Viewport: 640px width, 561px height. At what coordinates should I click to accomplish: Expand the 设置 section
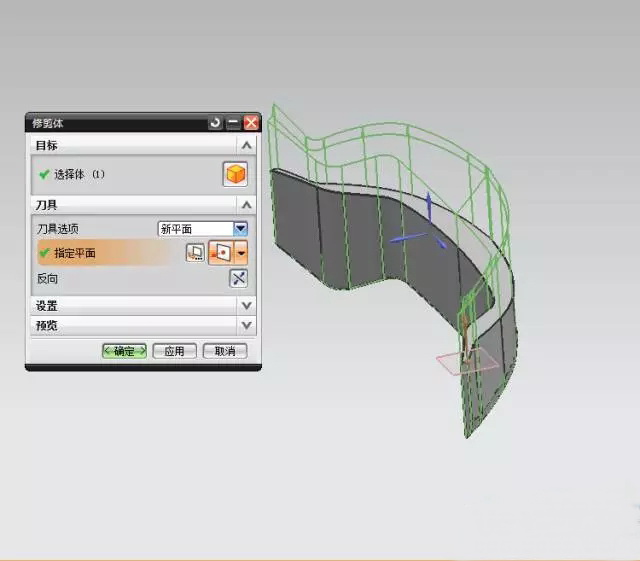tap(246, 305)
